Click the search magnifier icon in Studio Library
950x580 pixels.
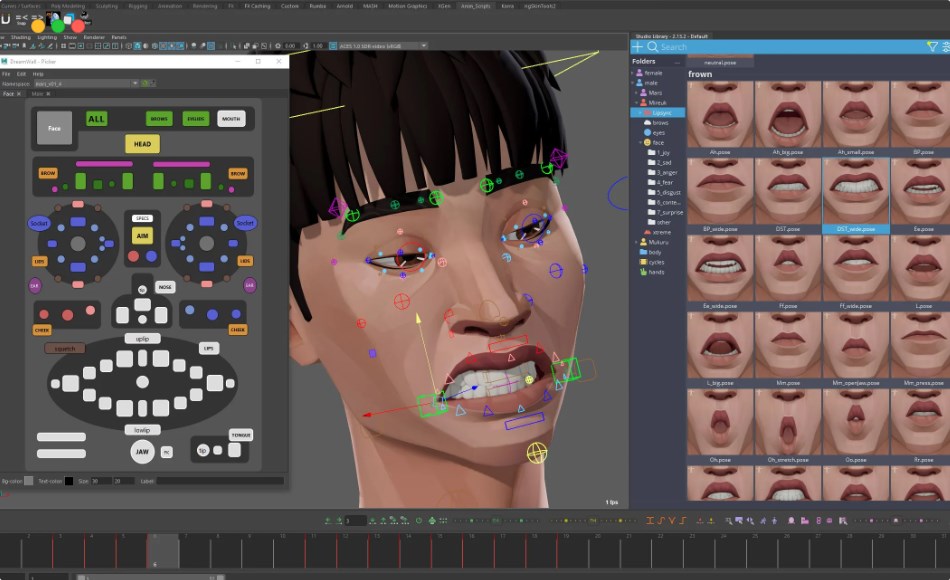click(x=653, y=47)
